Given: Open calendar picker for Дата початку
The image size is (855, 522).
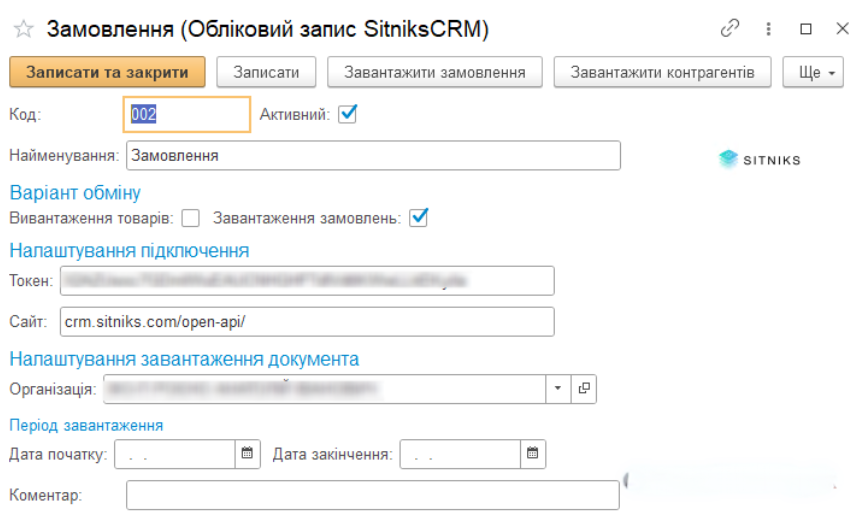Looking at the screenshot, I should [248, 453].
